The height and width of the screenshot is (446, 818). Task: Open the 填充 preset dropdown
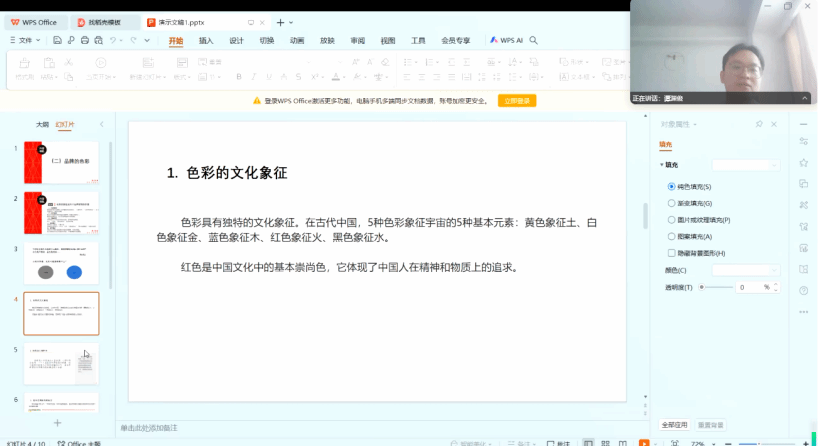point(745,165)
